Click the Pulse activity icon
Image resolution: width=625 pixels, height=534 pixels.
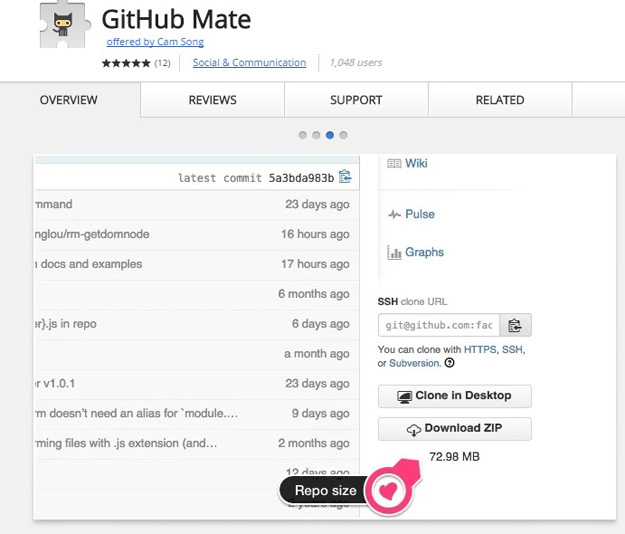point(395,214)
